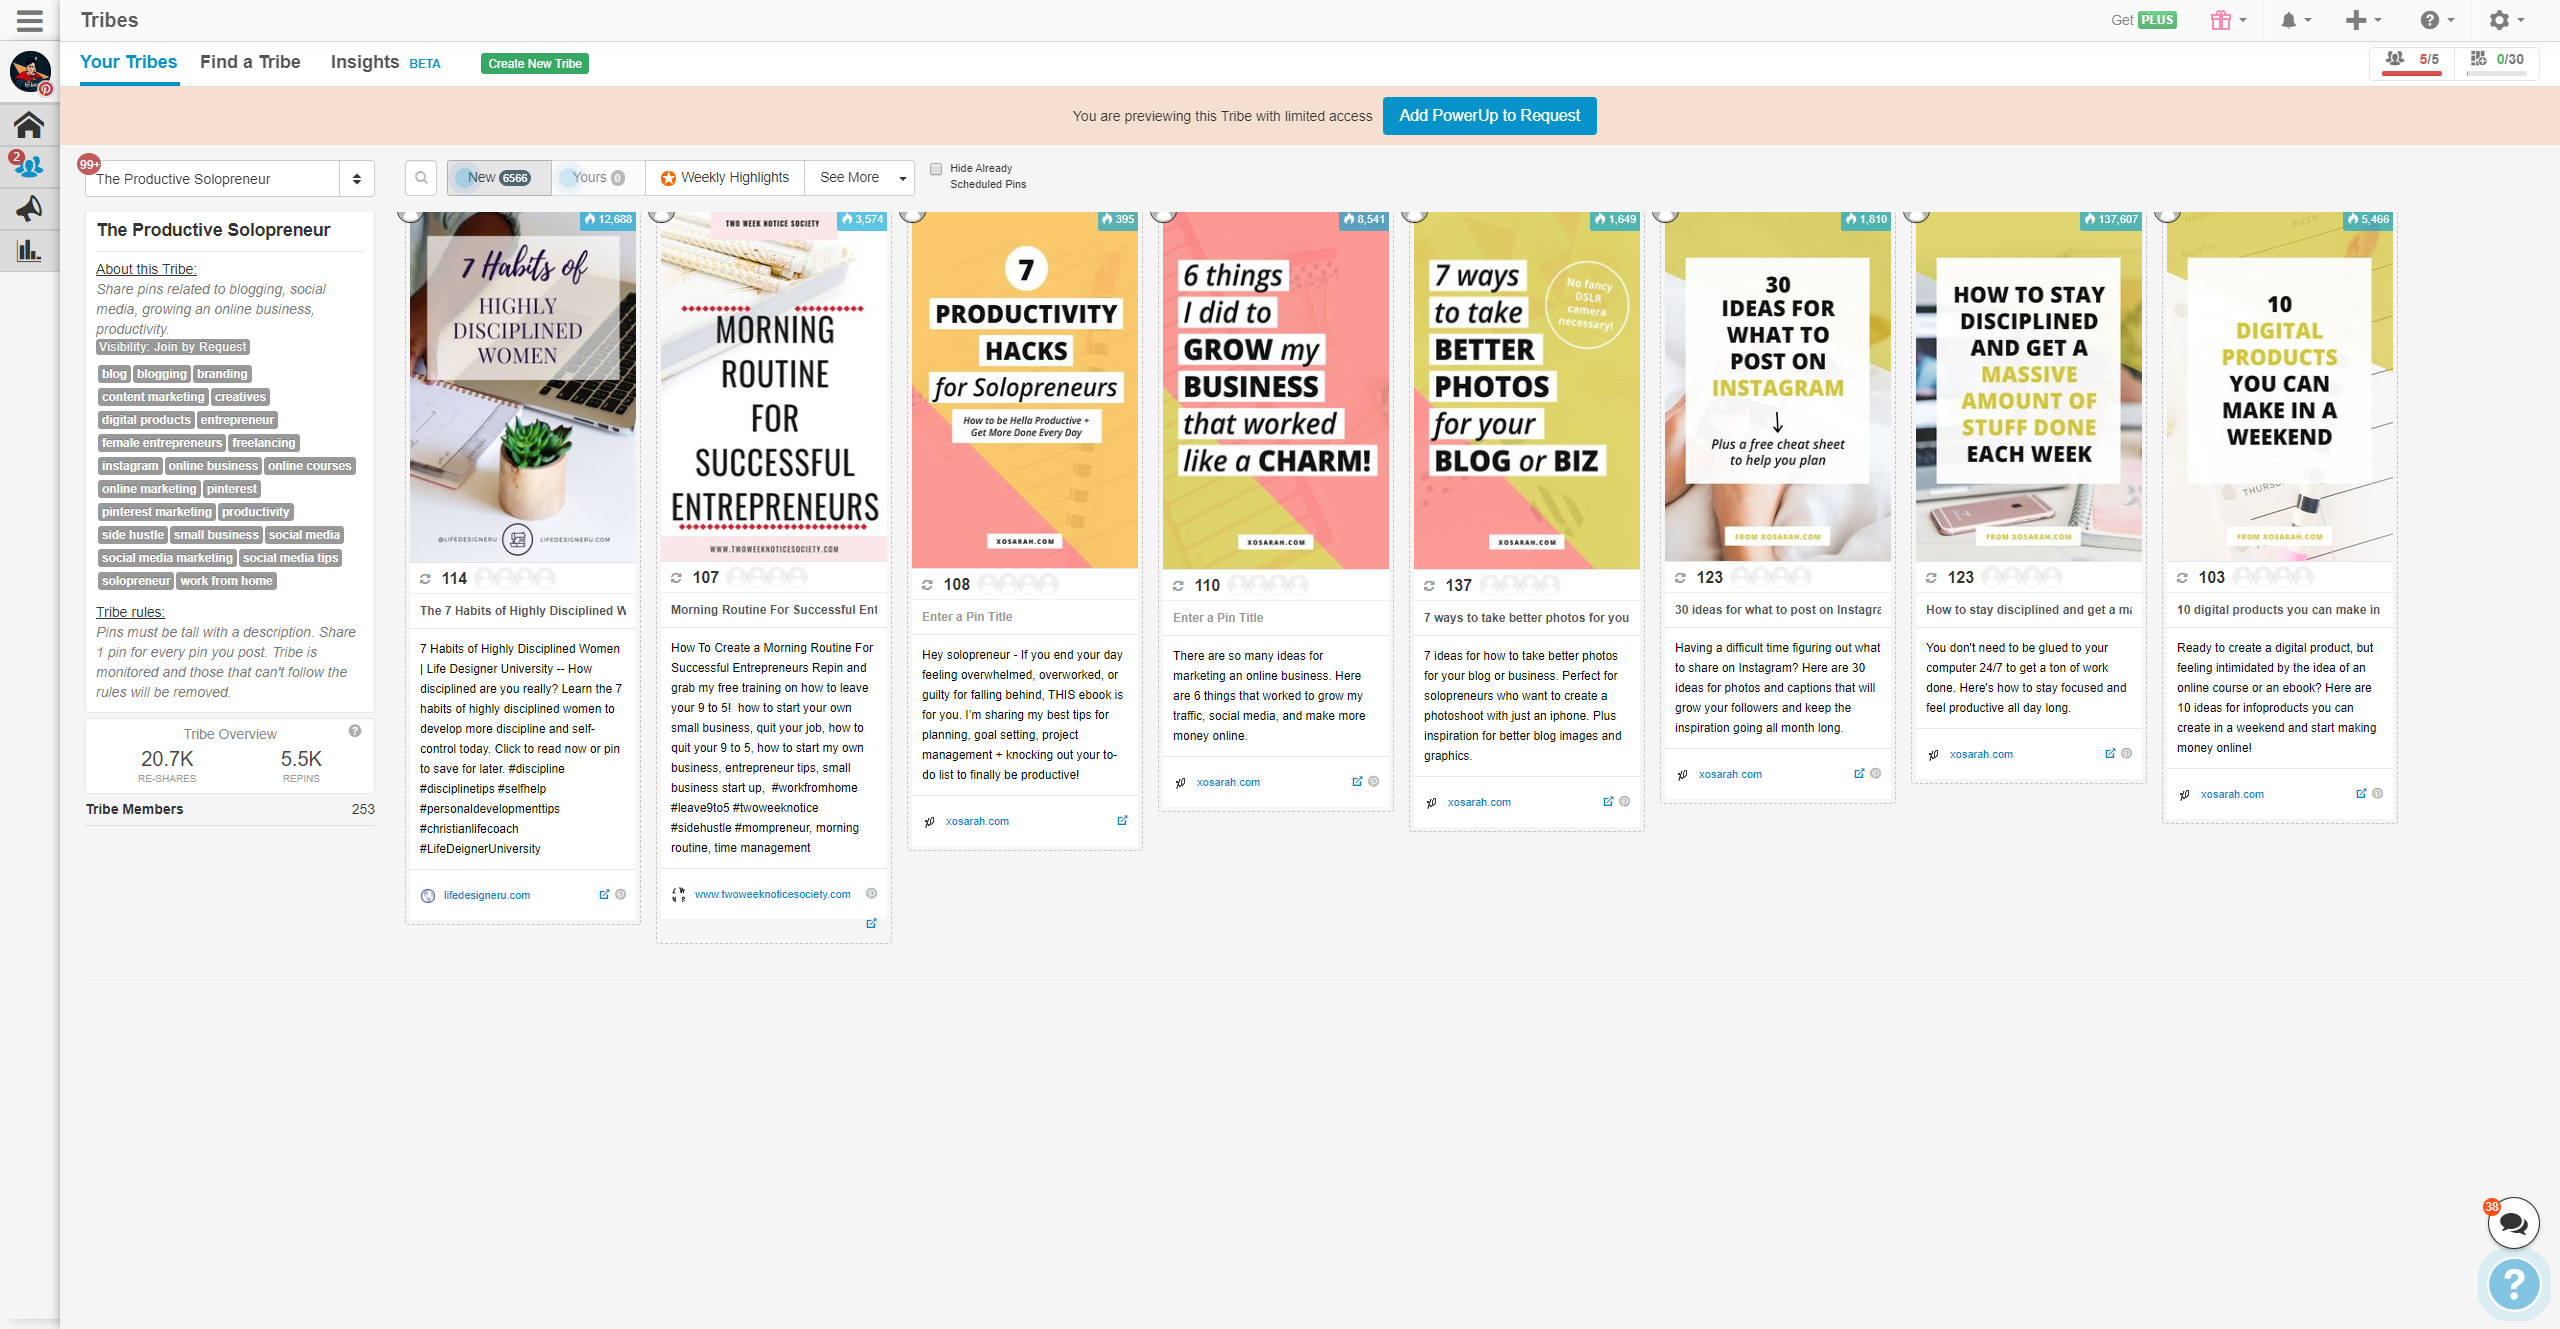Expand the See More dropdown
The width and height of the screenshot is (2560, 1329).
click(x=860, y=178)
